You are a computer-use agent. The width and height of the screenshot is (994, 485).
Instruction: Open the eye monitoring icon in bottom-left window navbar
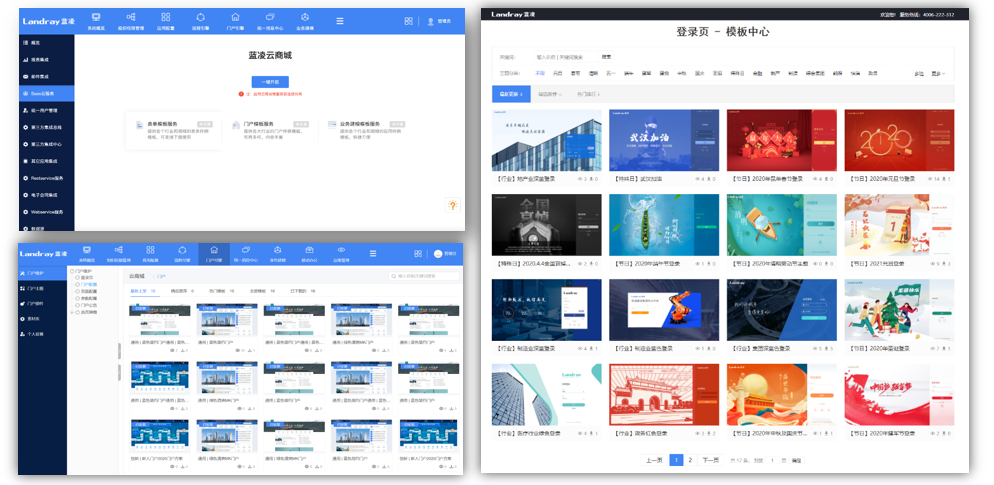pos(341,250)
